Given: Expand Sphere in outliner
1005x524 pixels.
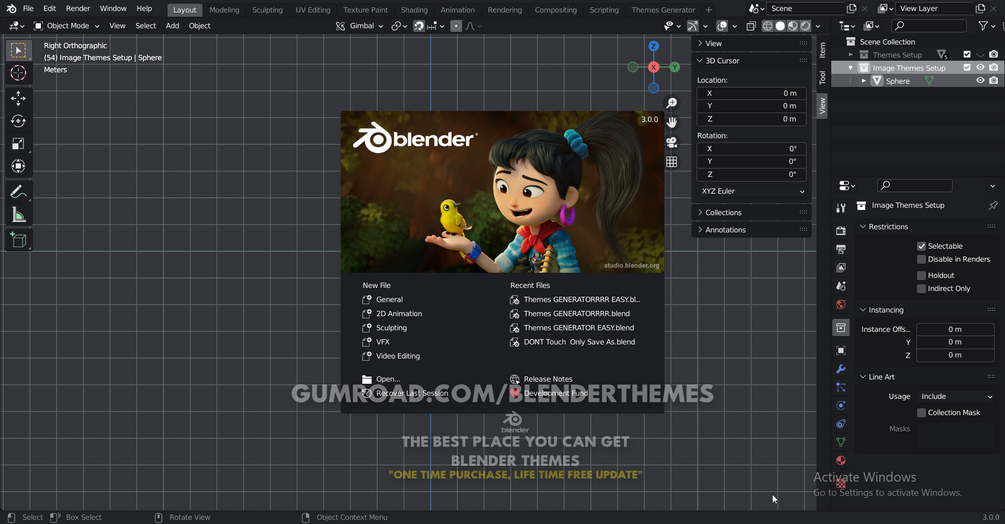Looking at the screenshot, I should [863, 81].
